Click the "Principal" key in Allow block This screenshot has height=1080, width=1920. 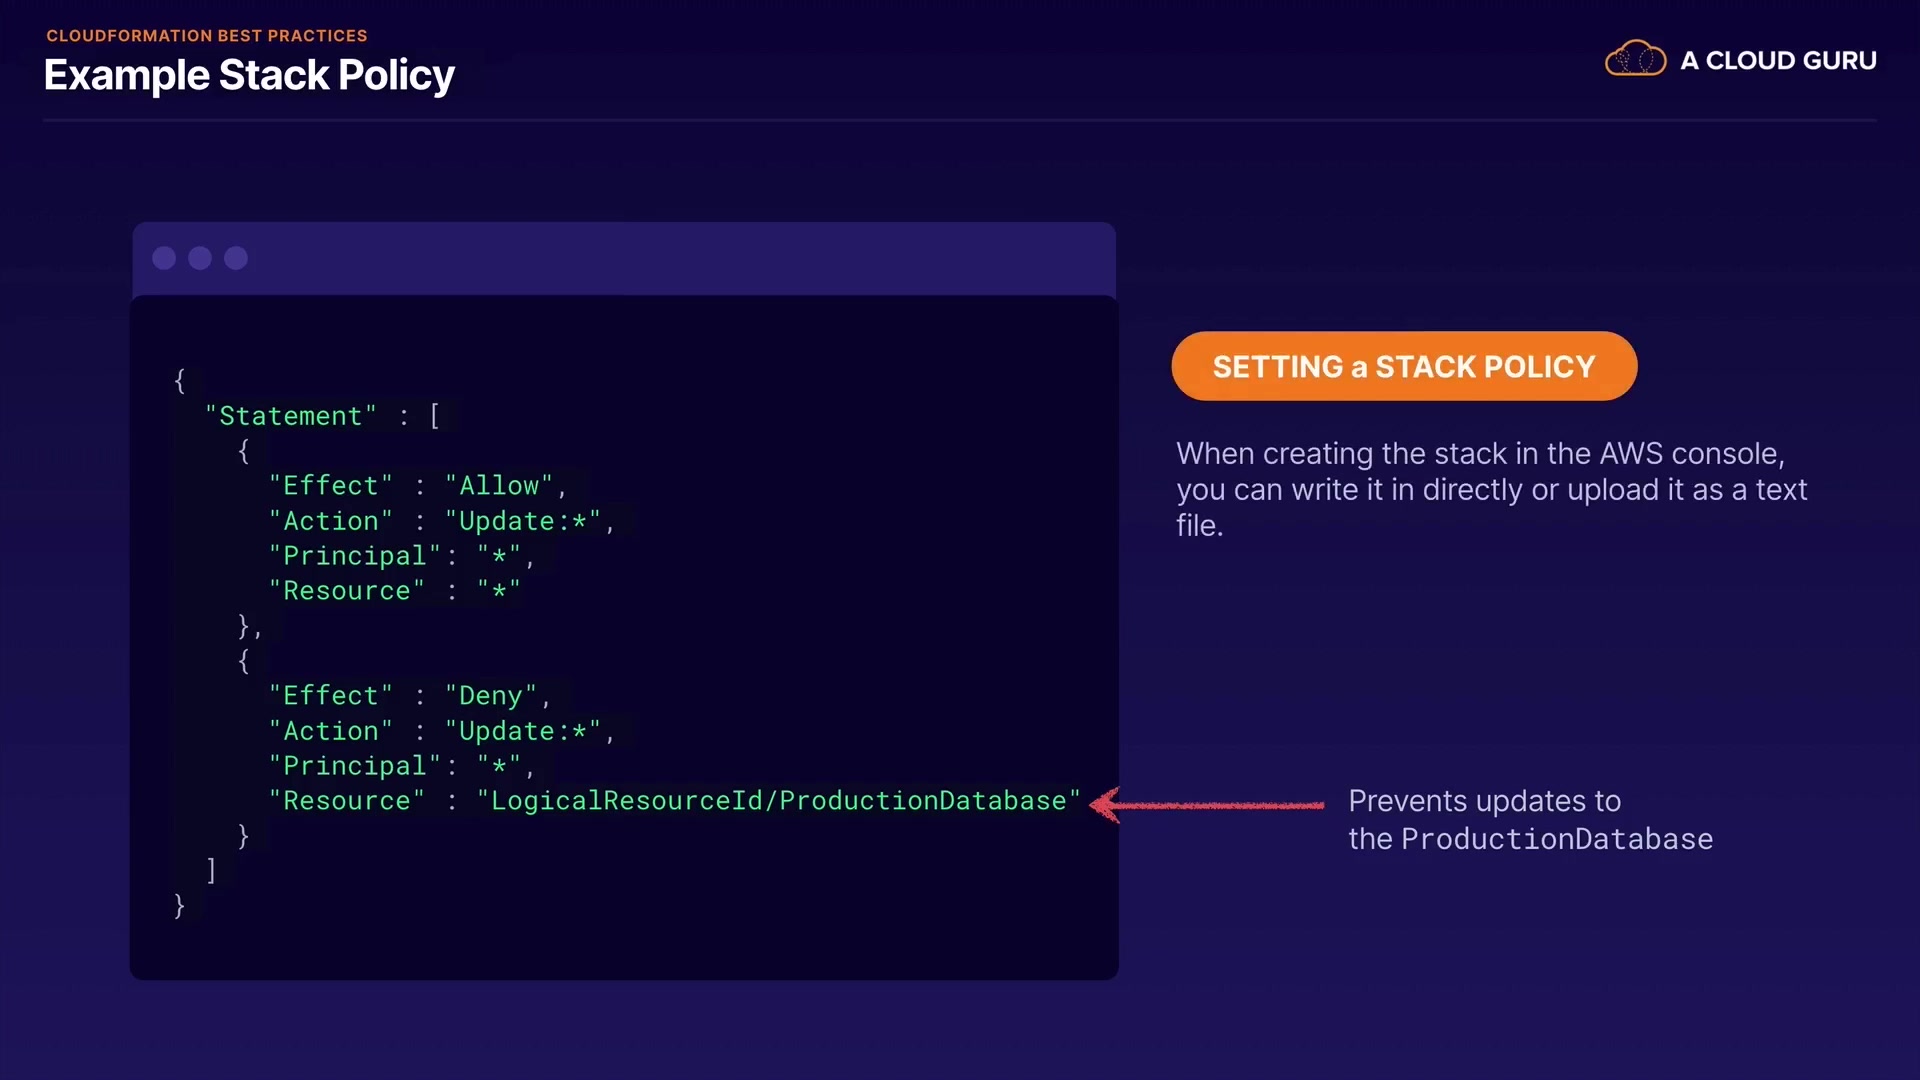pyautogui.click(x=355, y=556)
